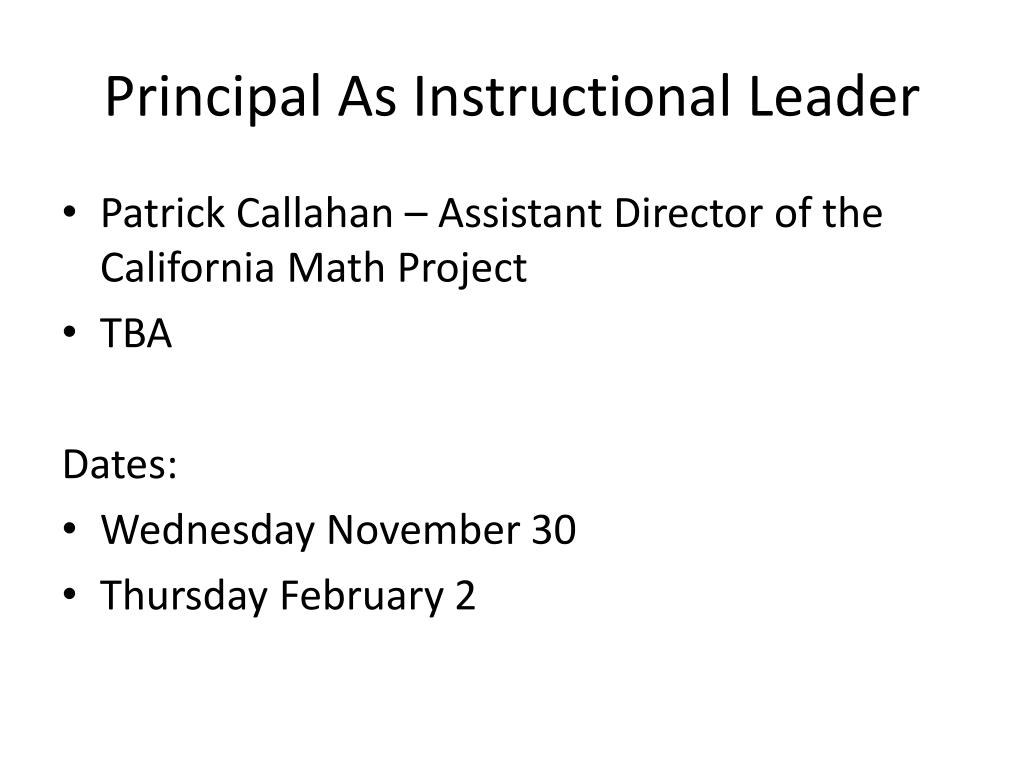The height and width of the screenshot is (768, 1024).
Task: Click the bullet before Patrick Callahan
Action: click(x=70, y=213)
